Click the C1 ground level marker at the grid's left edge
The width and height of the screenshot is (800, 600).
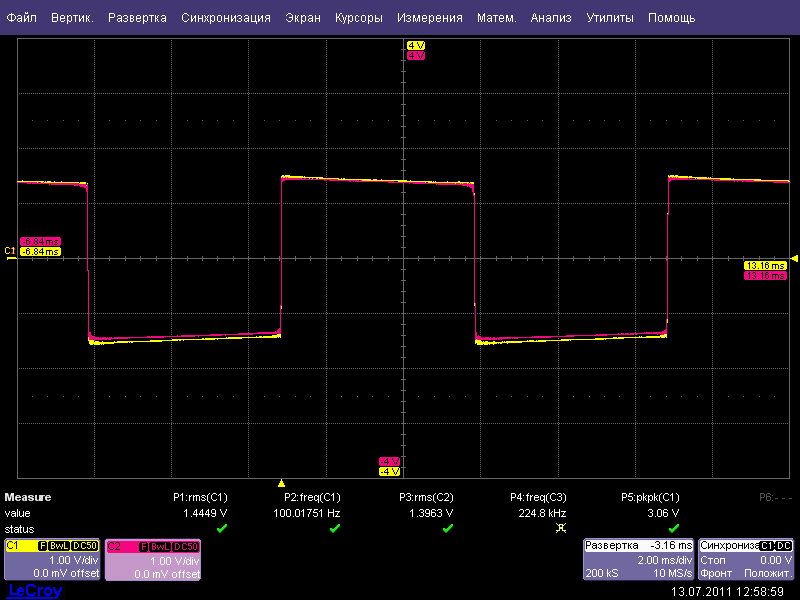point(11,251)
